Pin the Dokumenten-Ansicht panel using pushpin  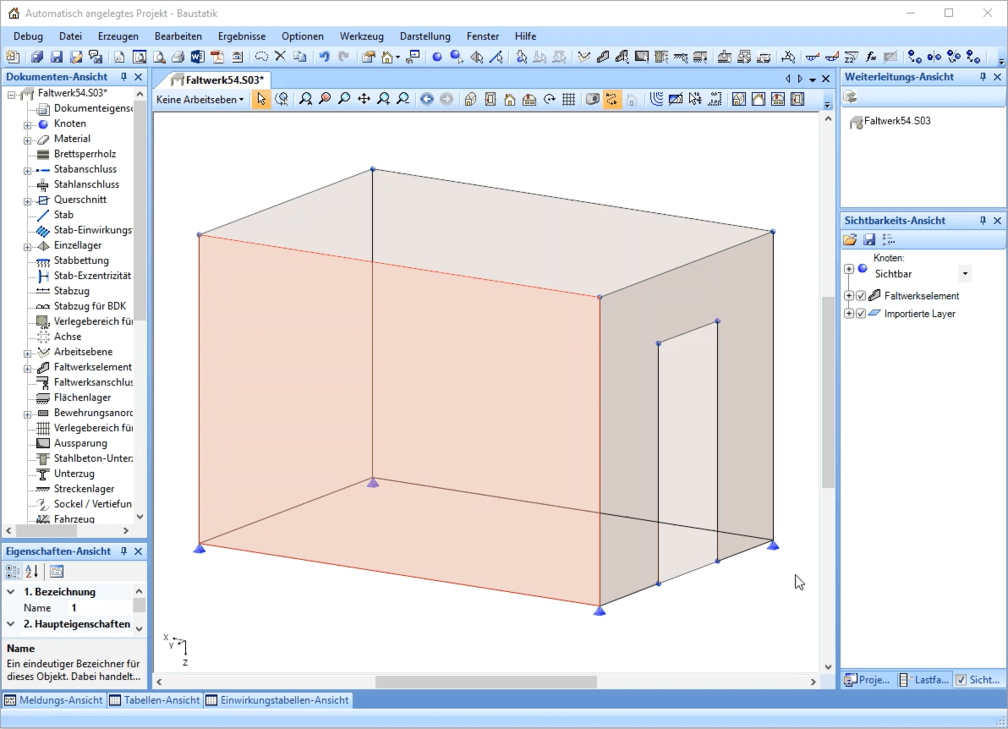click(124, 77)
